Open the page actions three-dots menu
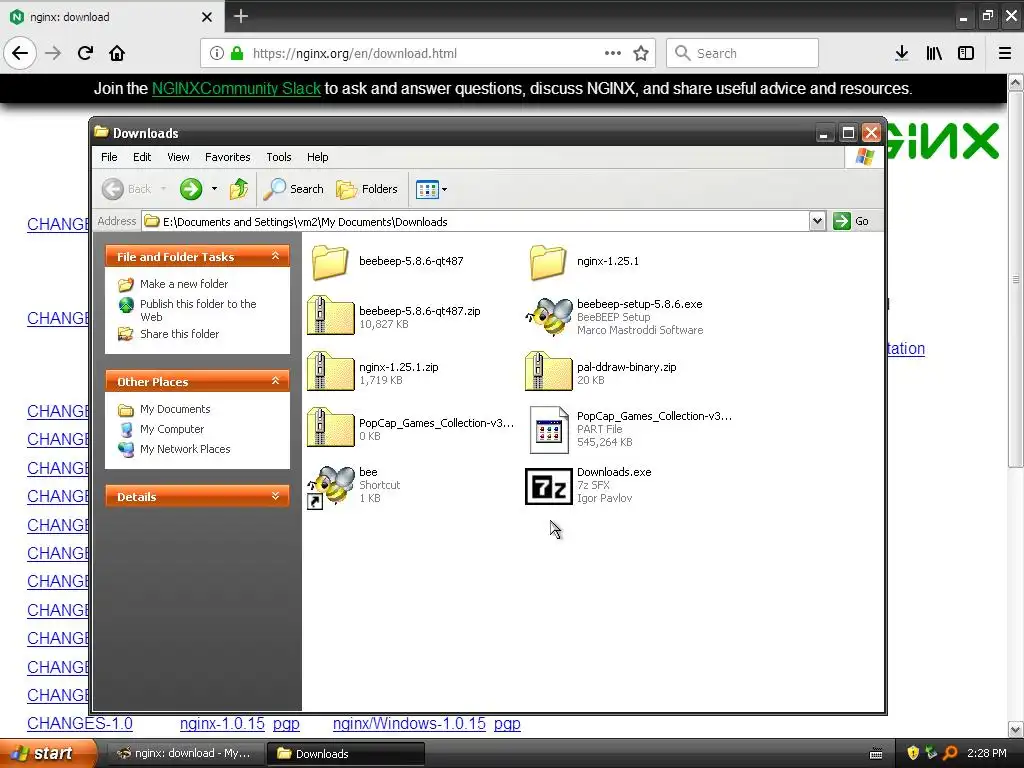This screenshot has height=768, width=1024. [613, 53]
